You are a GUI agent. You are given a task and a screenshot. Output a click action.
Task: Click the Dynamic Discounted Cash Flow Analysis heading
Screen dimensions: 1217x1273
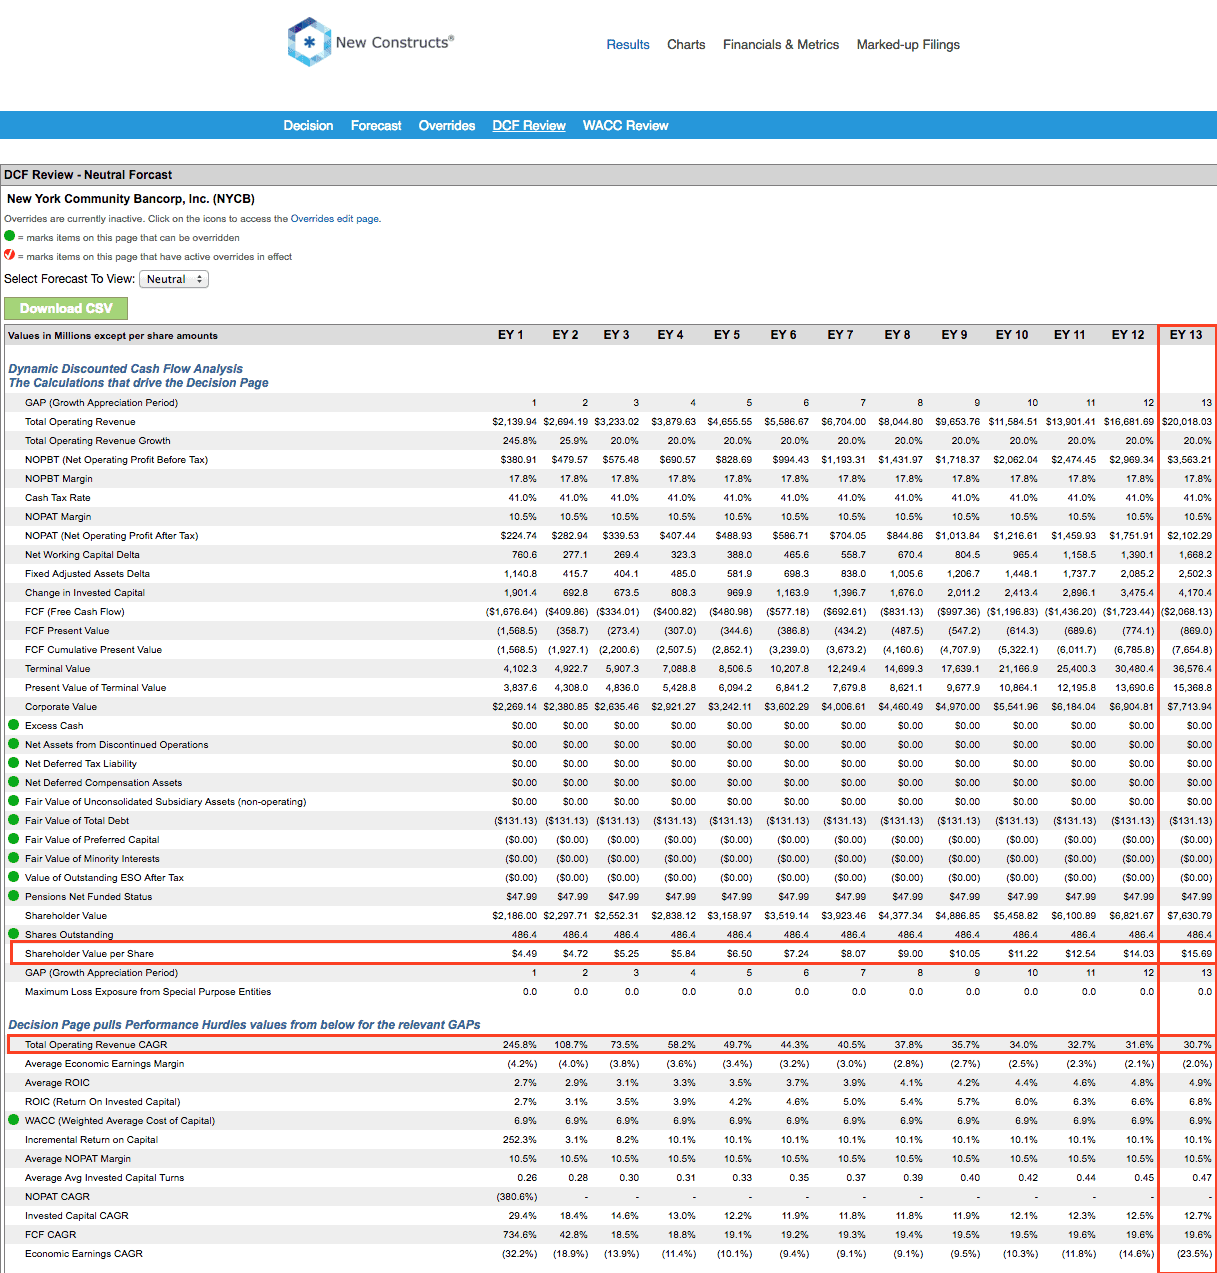click(x=126, y=369)
